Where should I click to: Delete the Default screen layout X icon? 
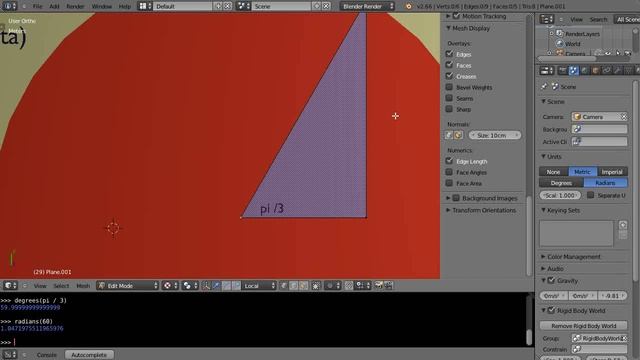(228, 6)
